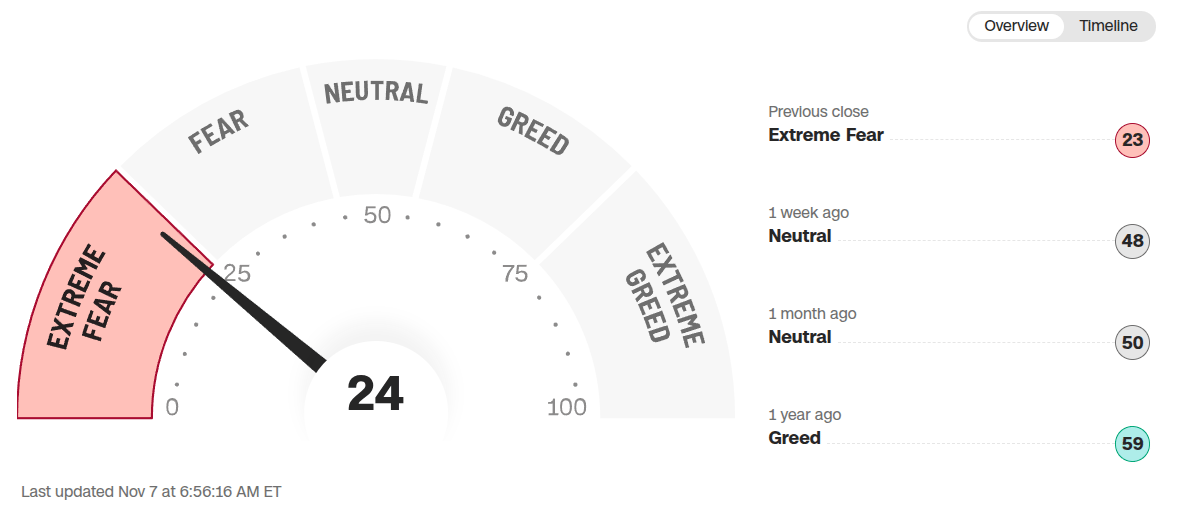The width and height of the screenshot is (1199, 528).
Task: Click the gray 48 one-week-ago badge
Action: (1132, 241)
